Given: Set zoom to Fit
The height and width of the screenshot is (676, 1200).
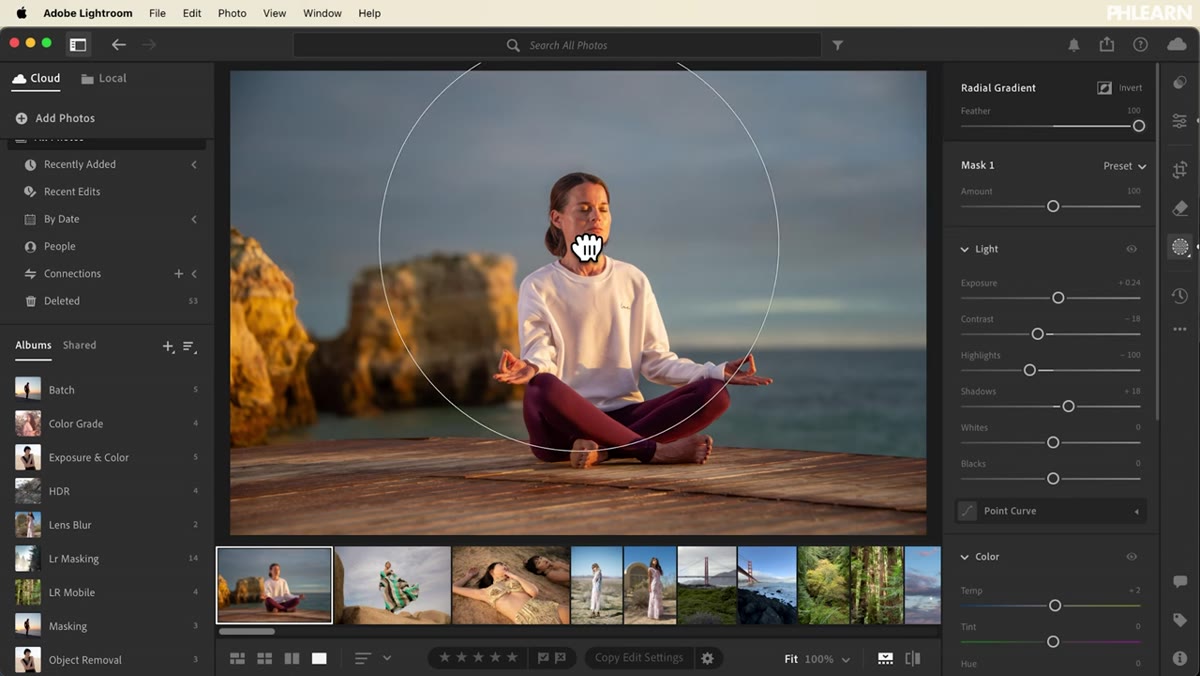Looking at the screenshot, I should 791,659.
